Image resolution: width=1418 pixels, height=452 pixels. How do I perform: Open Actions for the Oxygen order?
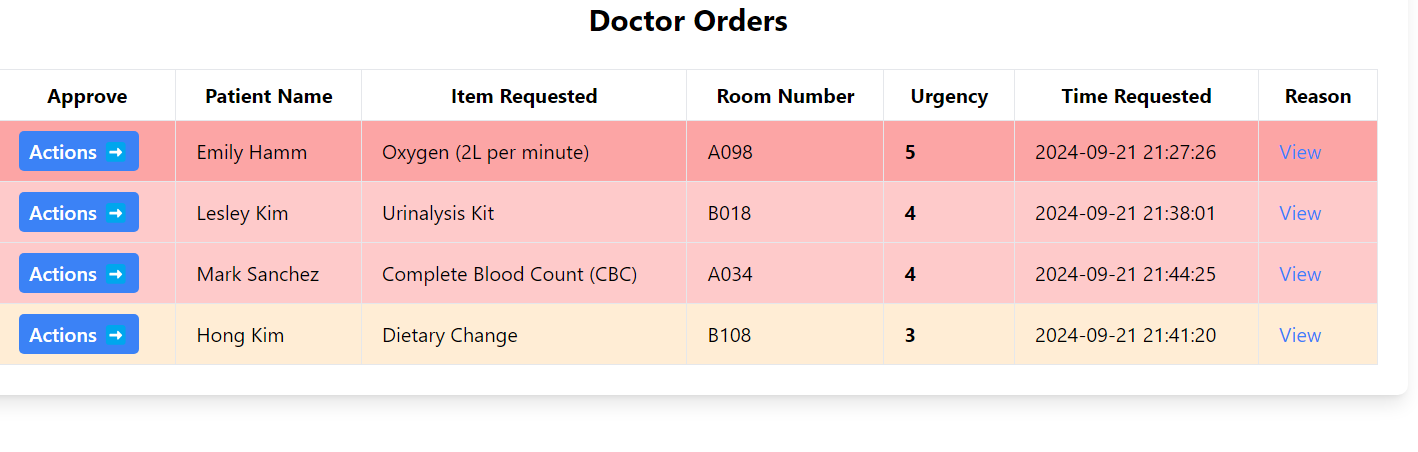pyautogui.click(x=78, y=152)
